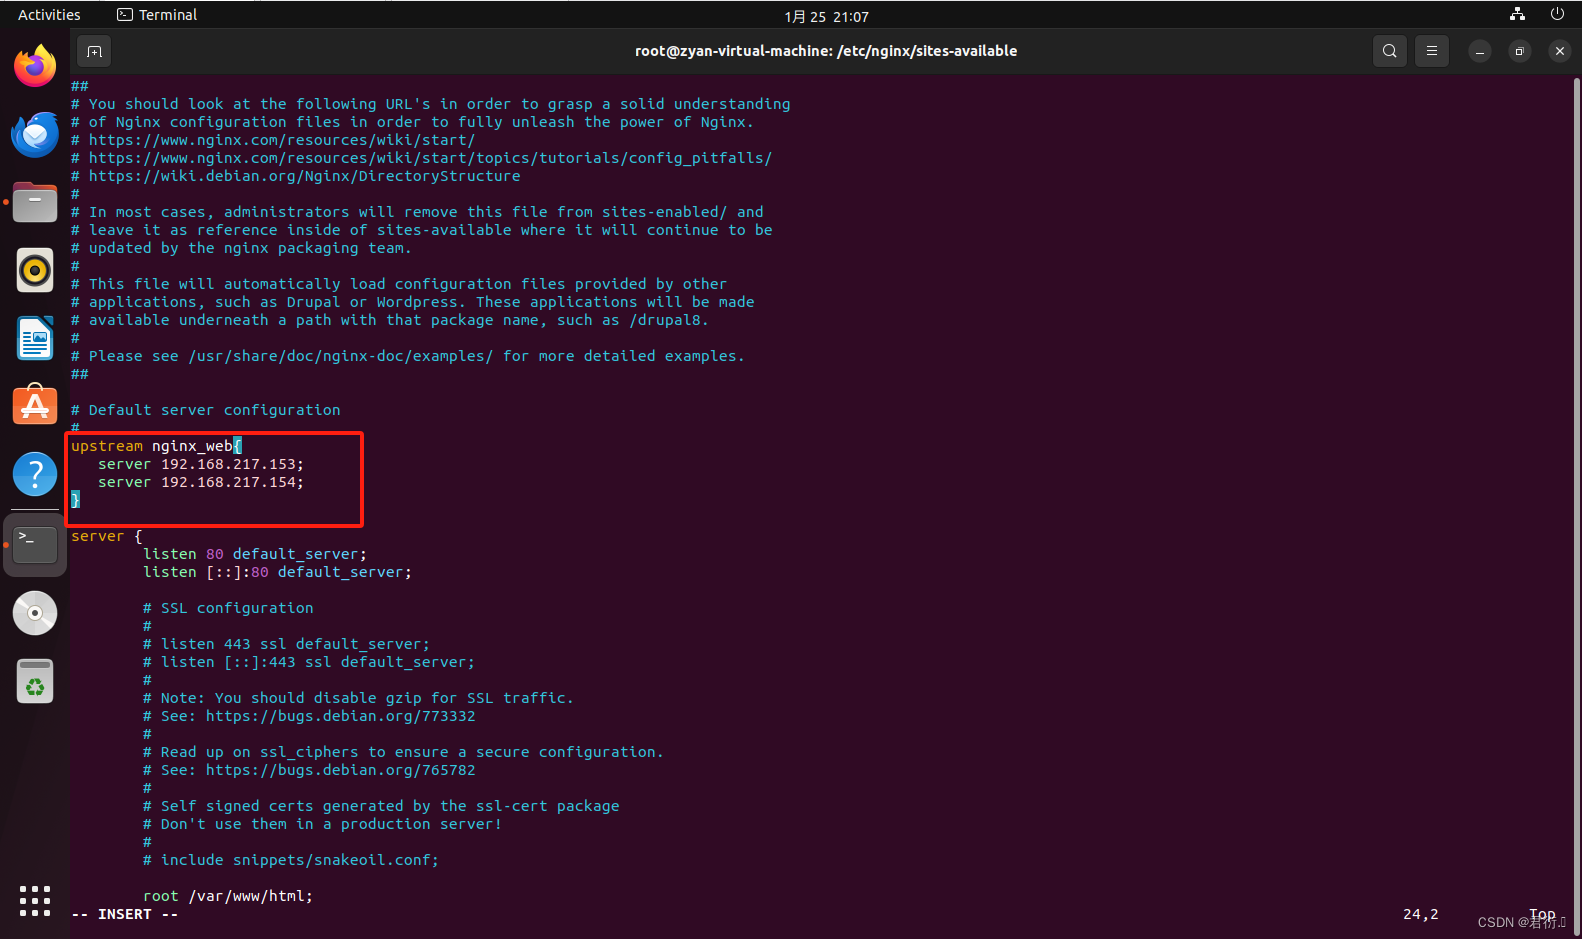Open a new terminal tab
The width and height of the screenshot is (1582, 939).
tap(94, 51)
